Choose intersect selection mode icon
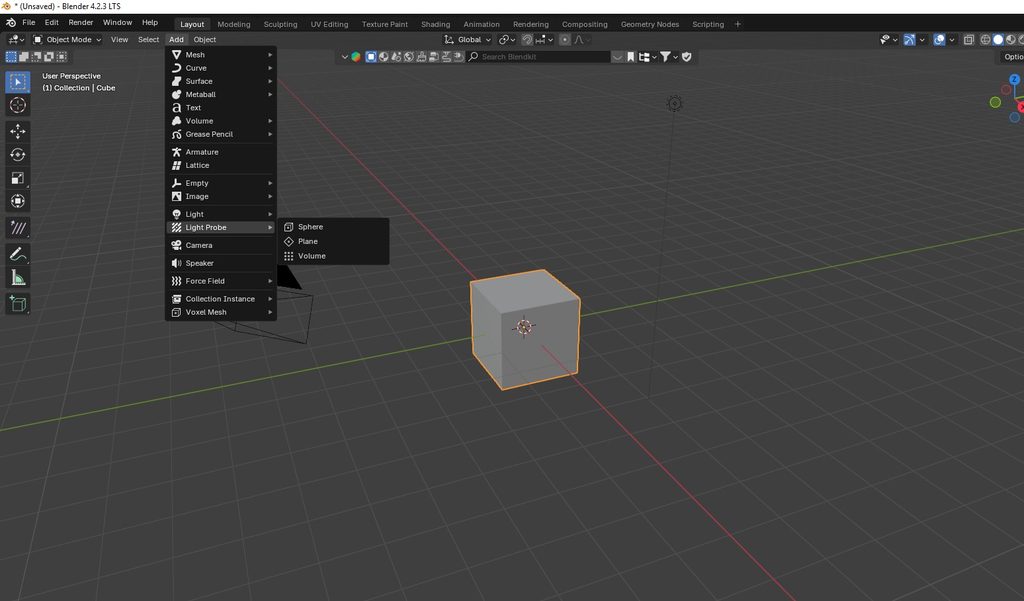 point(61,57)
